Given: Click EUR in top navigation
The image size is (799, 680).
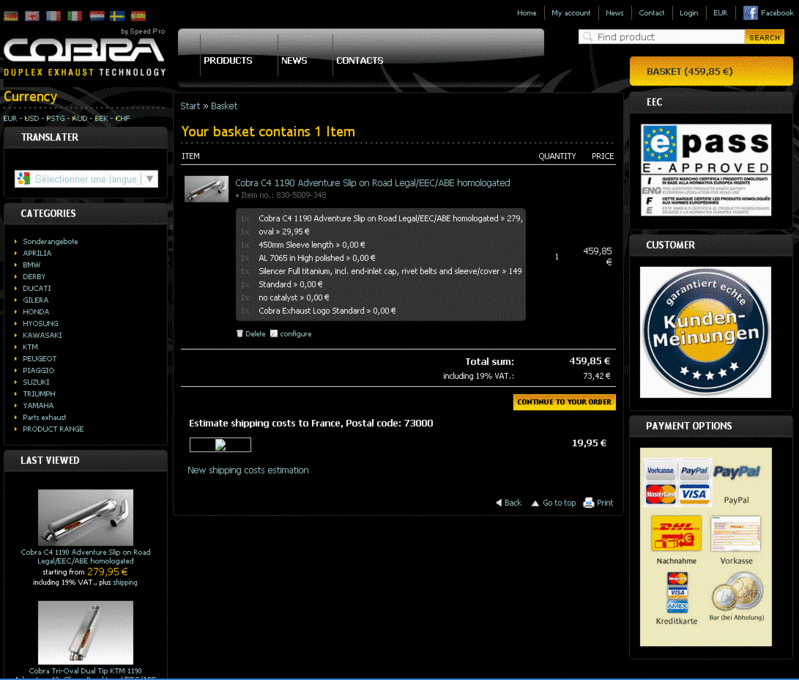Looking at the screenshot, I should click(x=720, y=13).
